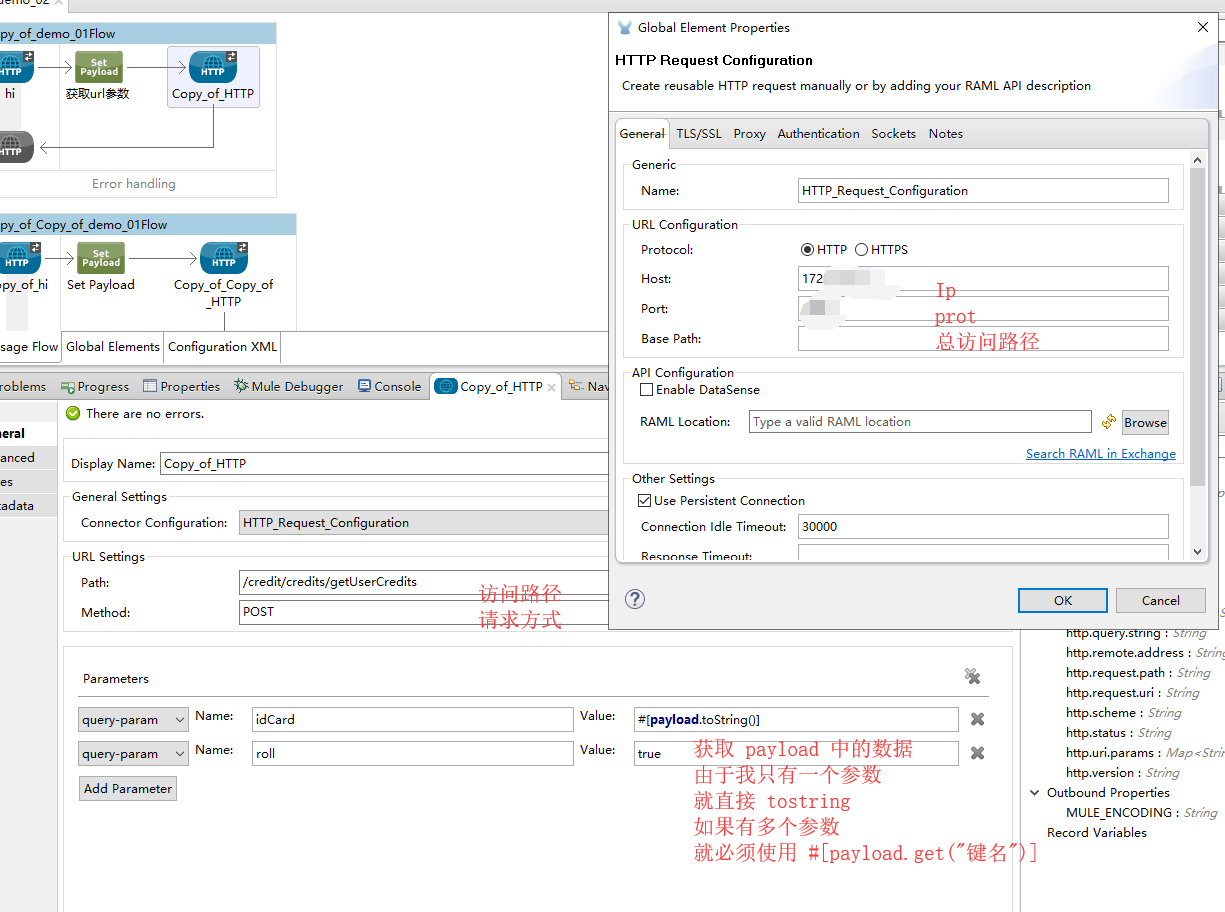Open the Properties view tab
The height and width of the screenshot is (912, 1225).
coord(181,387)
